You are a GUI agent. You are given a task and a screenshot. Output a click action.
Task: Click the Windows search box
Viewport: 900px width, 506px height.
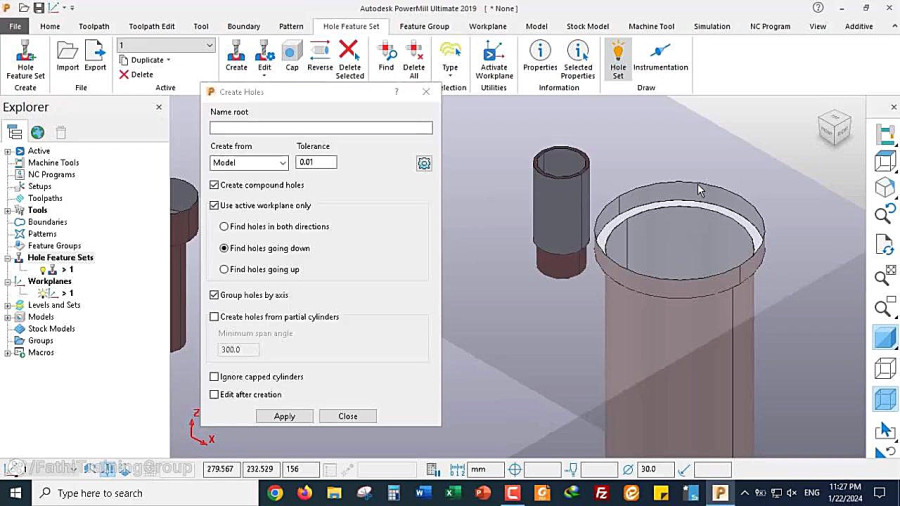[x=145, y=493]
